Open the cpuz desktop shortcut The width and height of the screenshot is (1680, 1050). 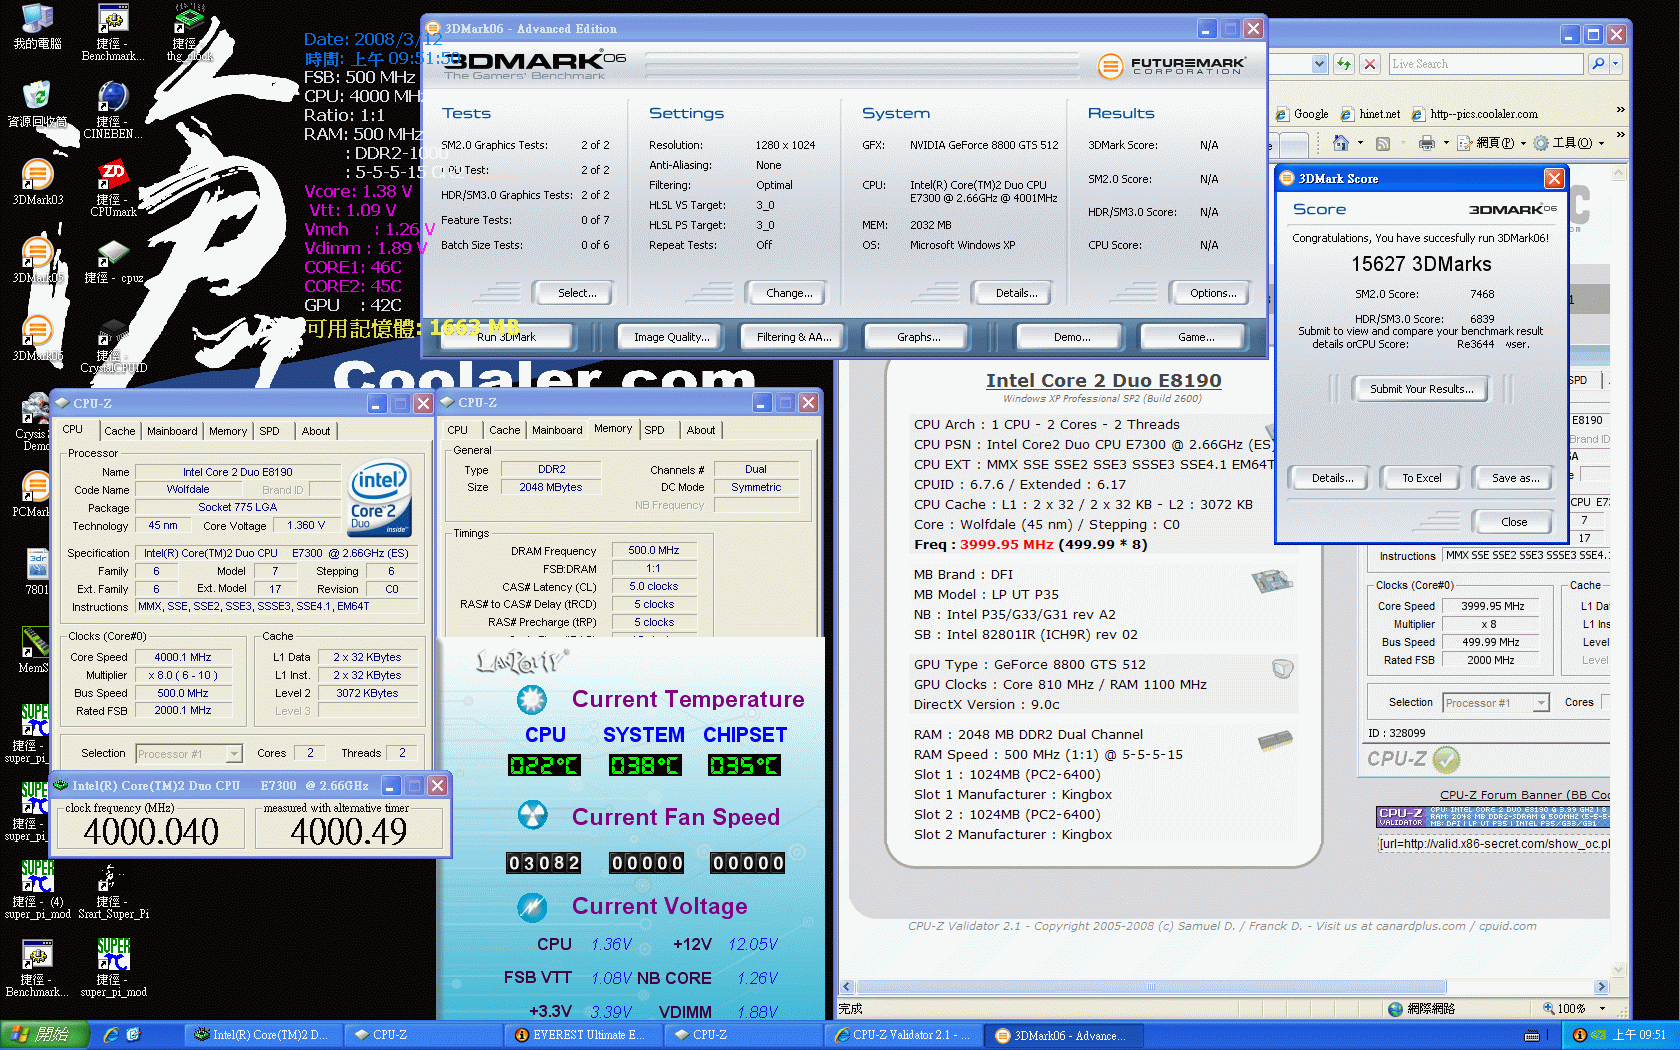point(113,262)
